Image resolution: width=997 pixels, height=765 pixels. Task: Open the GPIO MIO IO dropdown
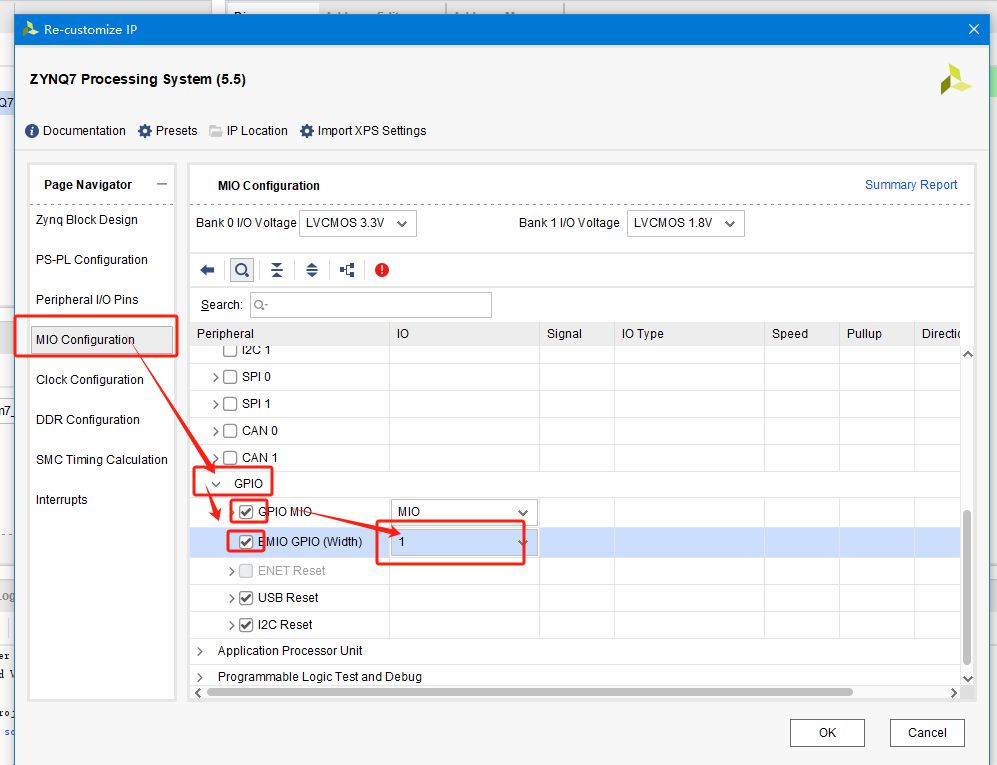click(x=464, y=512)
